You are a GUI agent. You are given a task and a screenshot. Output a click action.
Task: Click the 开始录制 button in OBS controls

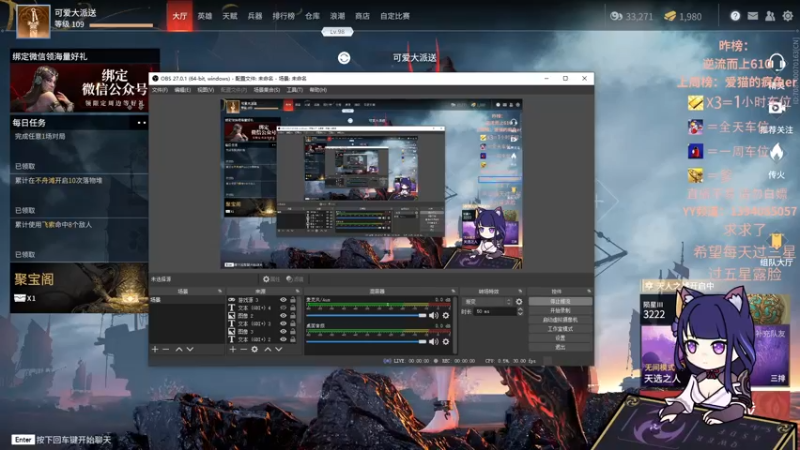tap(560, 310)
